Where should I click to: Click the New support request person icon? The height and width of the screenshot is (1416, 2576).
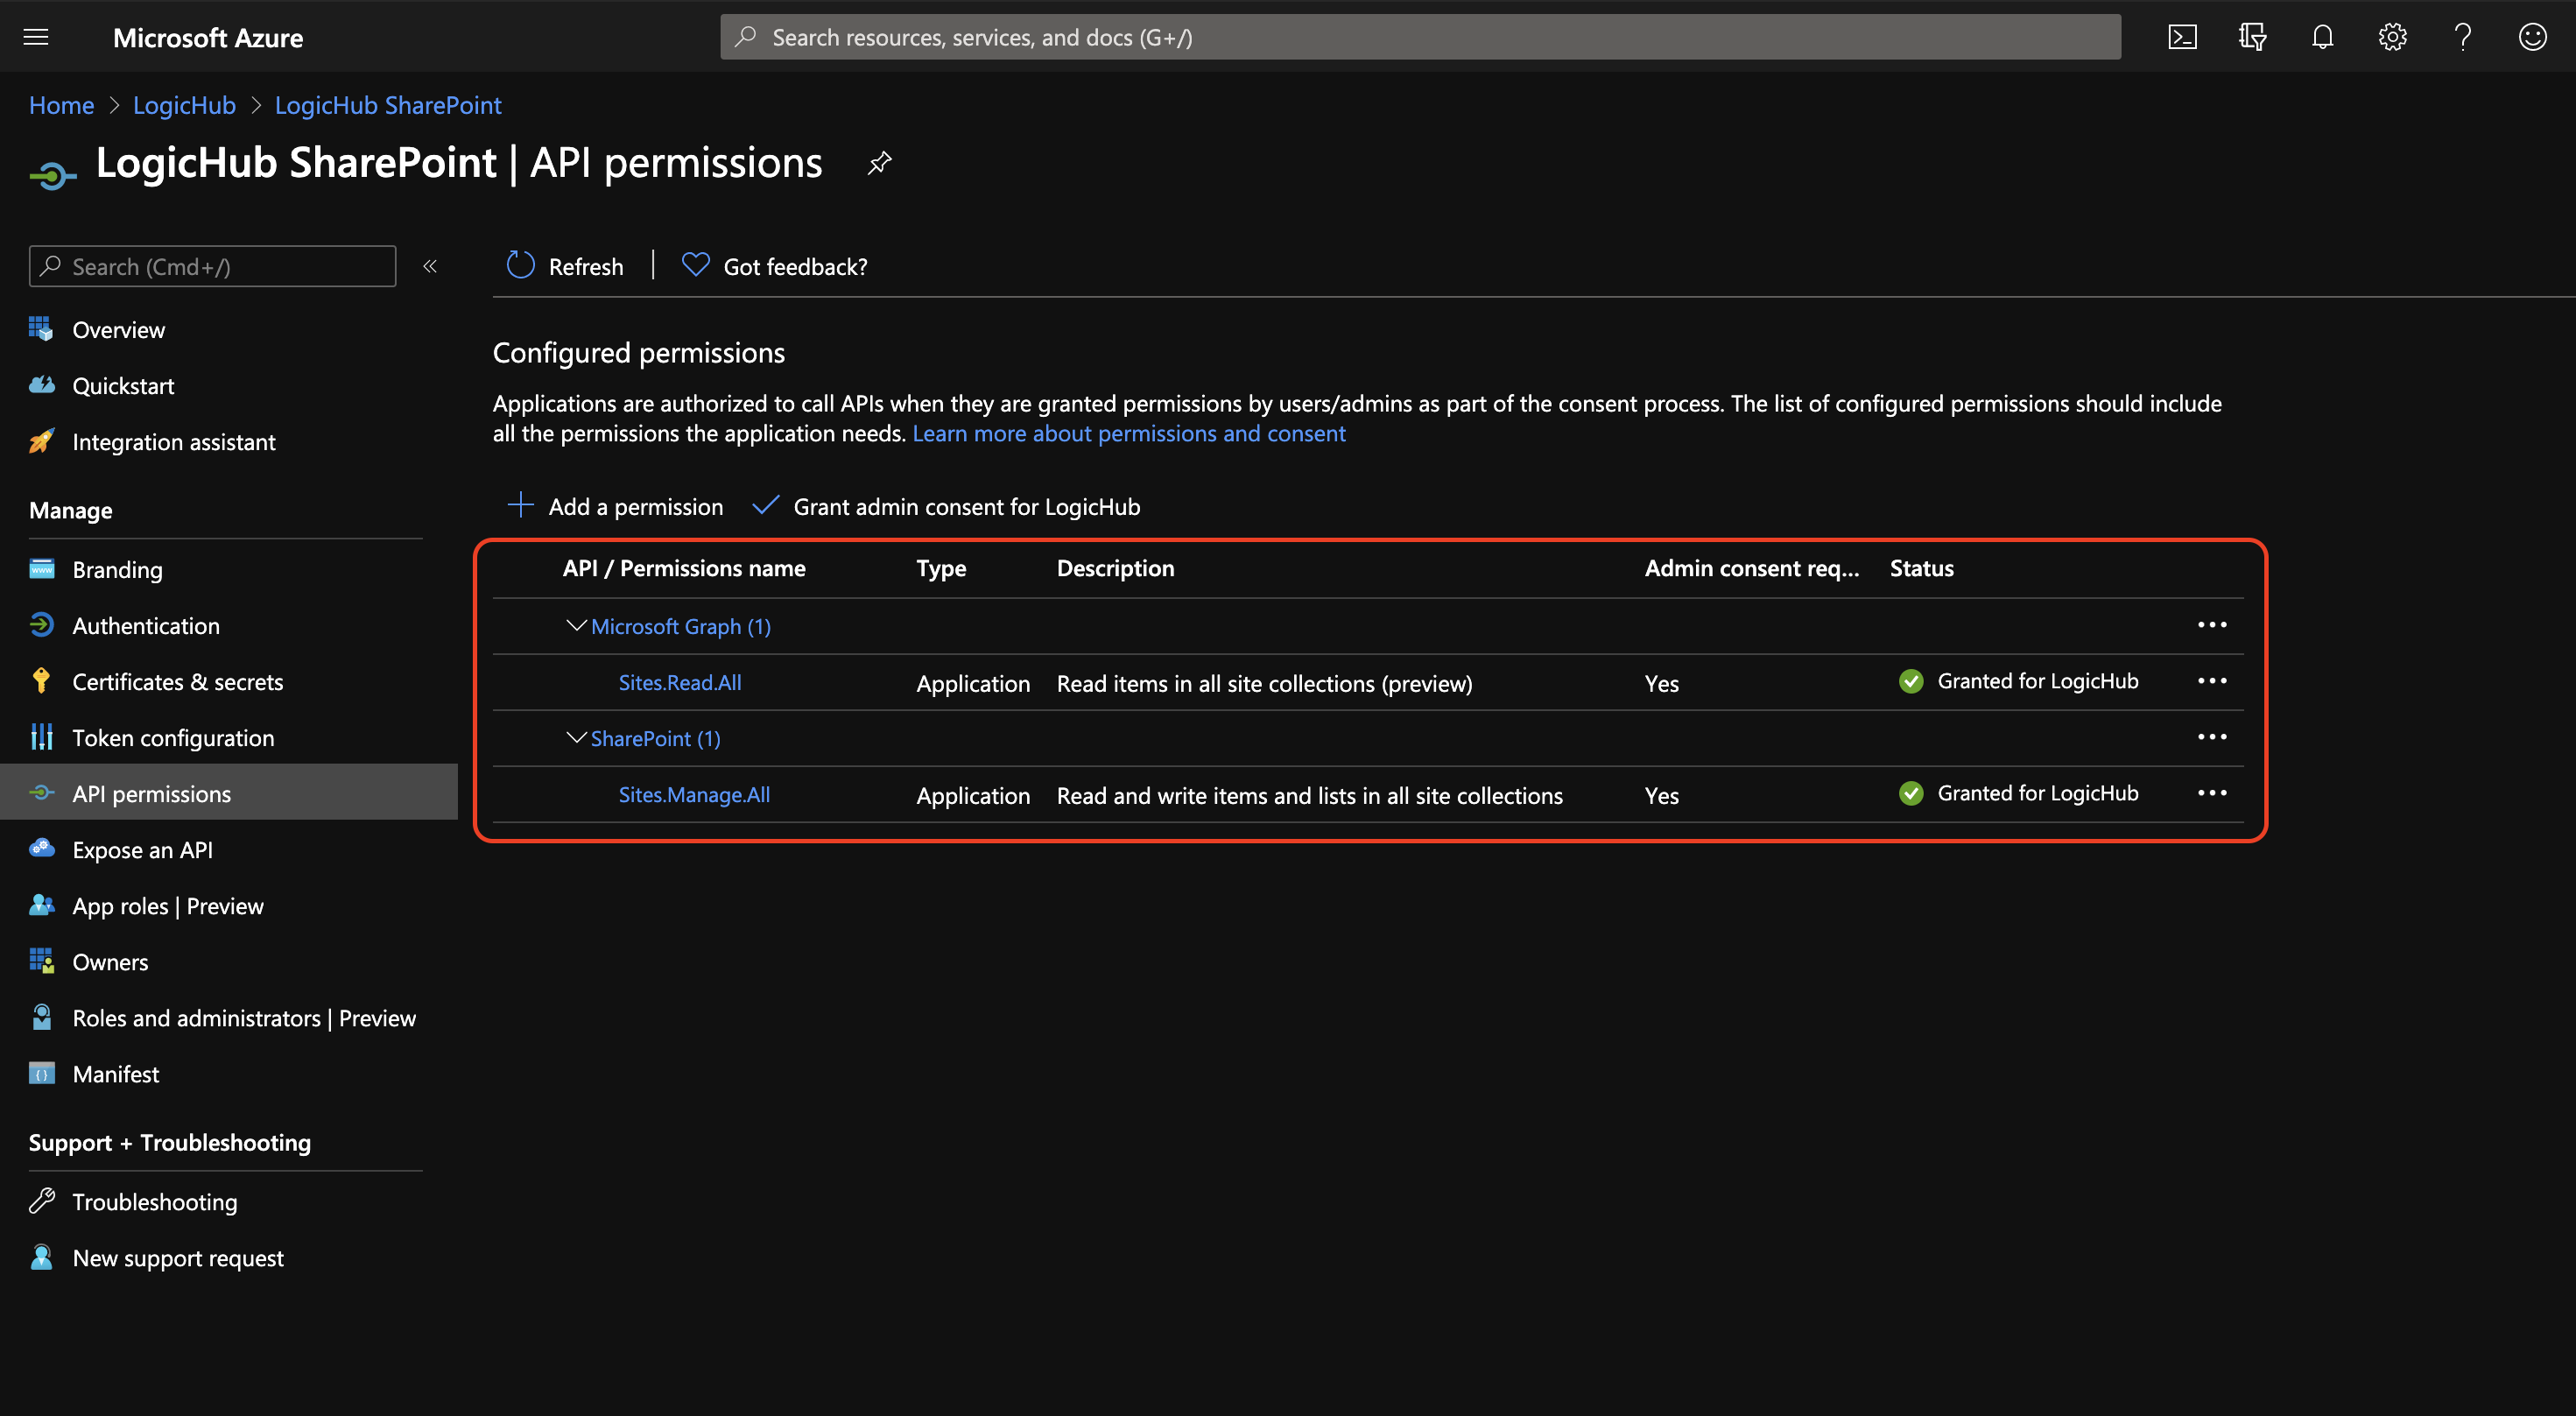tap(41, 1257)
